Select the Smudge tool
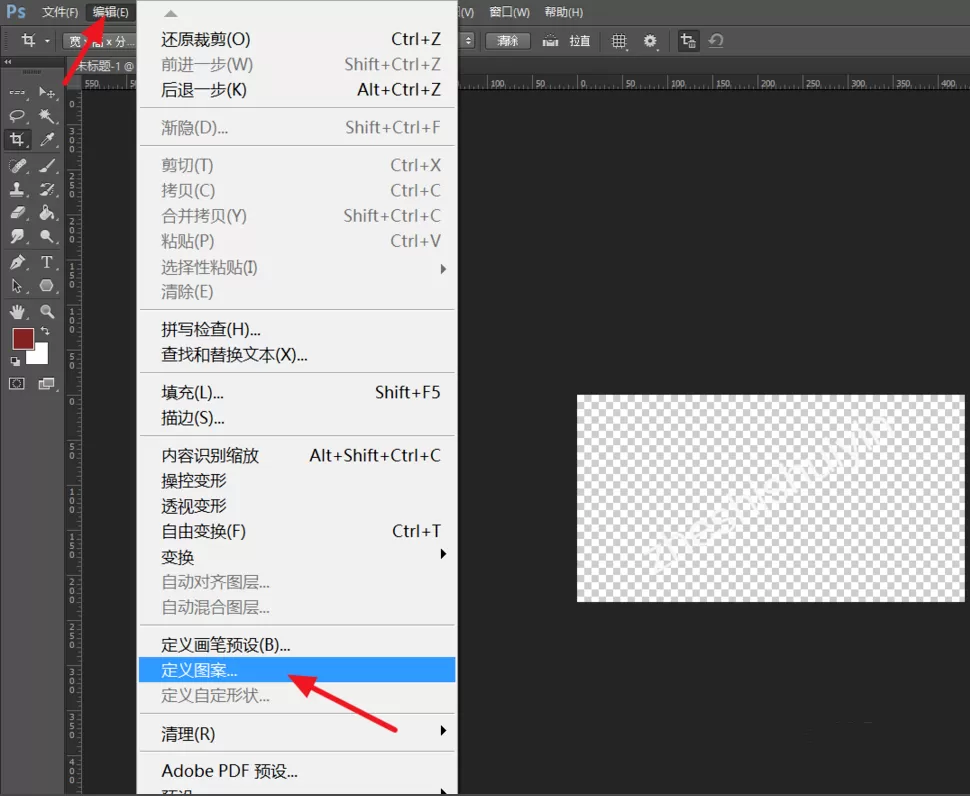The height and width of the screenshot is (796, 970). (x=17, y=236)
